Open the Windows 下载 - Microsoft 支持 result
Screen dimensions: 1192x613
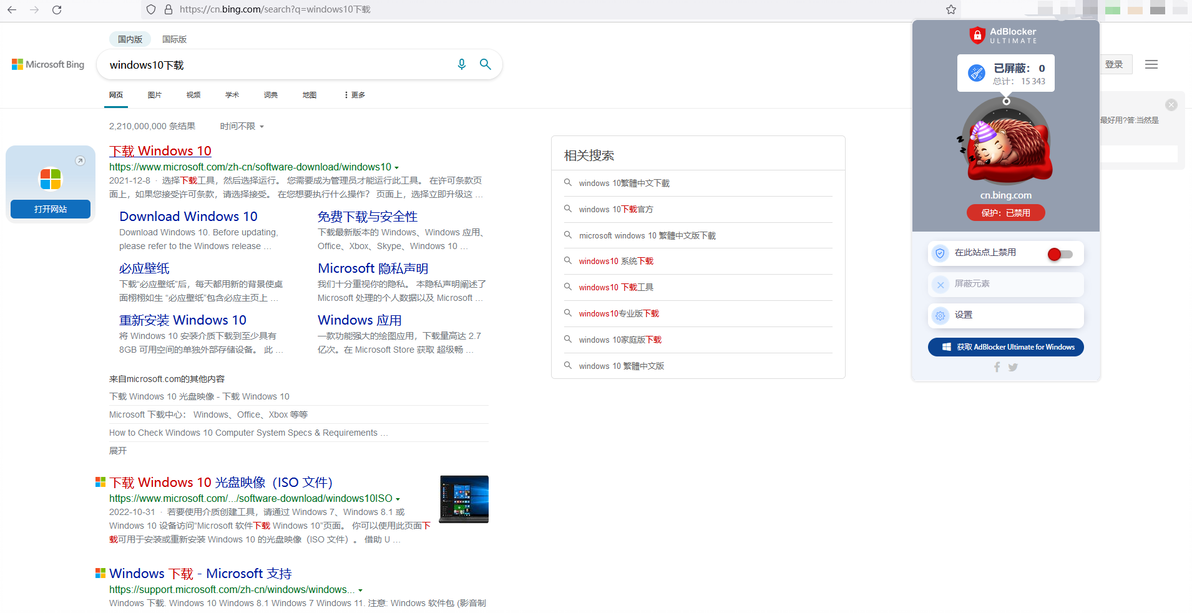(x=201, y=573)
